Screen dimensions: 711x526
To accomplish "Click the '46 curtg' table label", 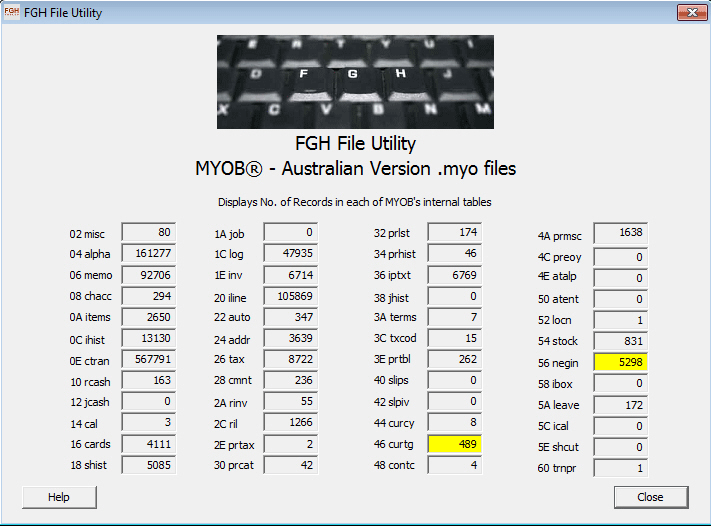I will tap(394, 444).
